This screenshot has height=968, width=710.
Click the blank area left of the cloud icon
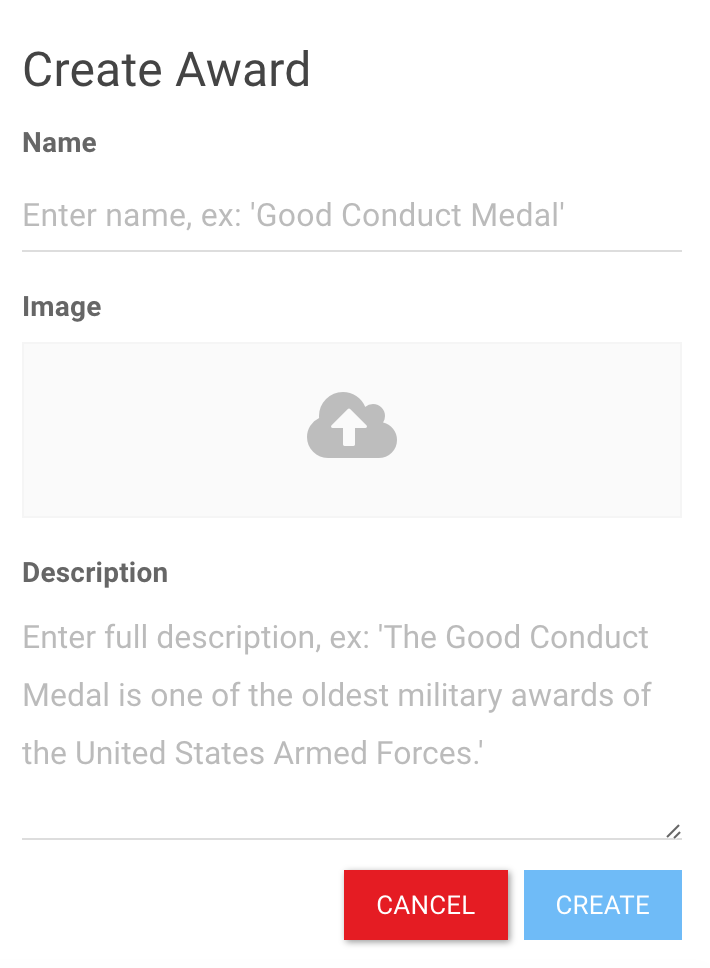160,430
